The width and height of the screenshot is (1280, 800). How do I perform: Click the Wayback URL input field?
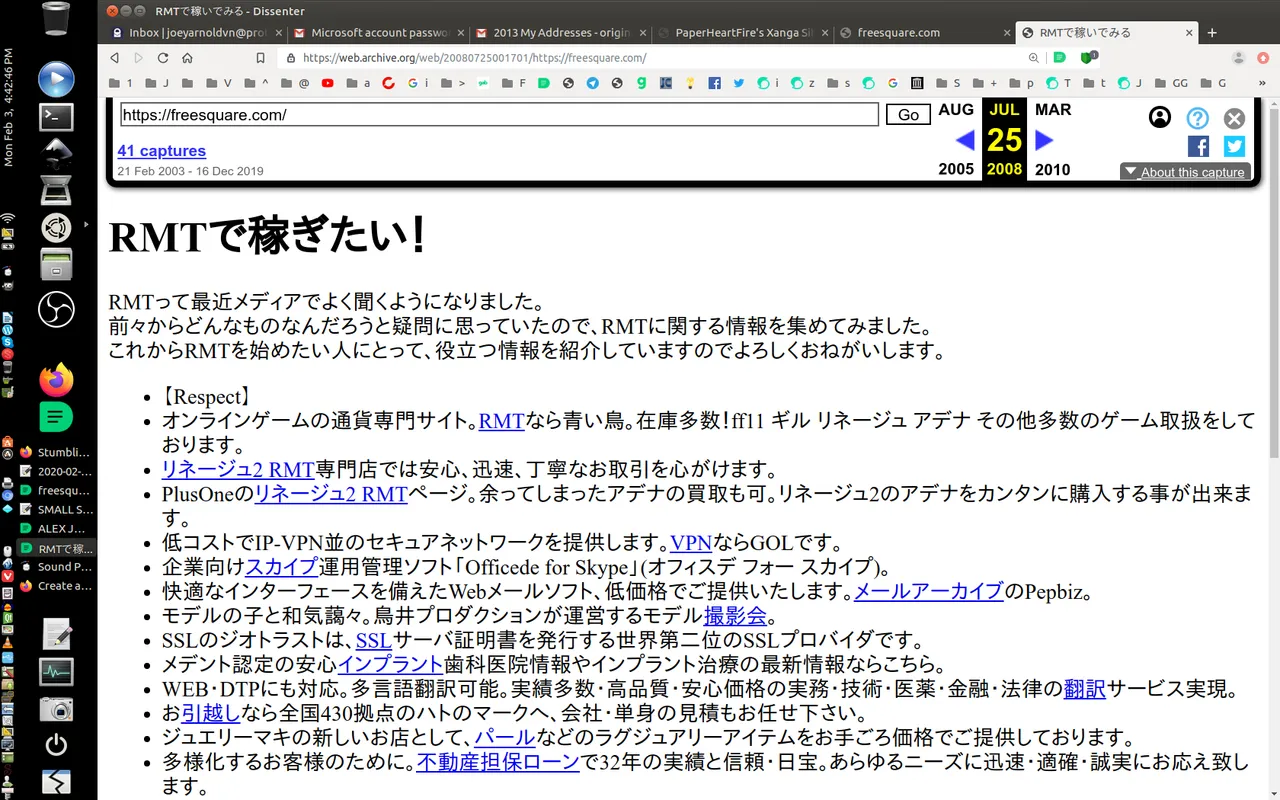[499, 115]
